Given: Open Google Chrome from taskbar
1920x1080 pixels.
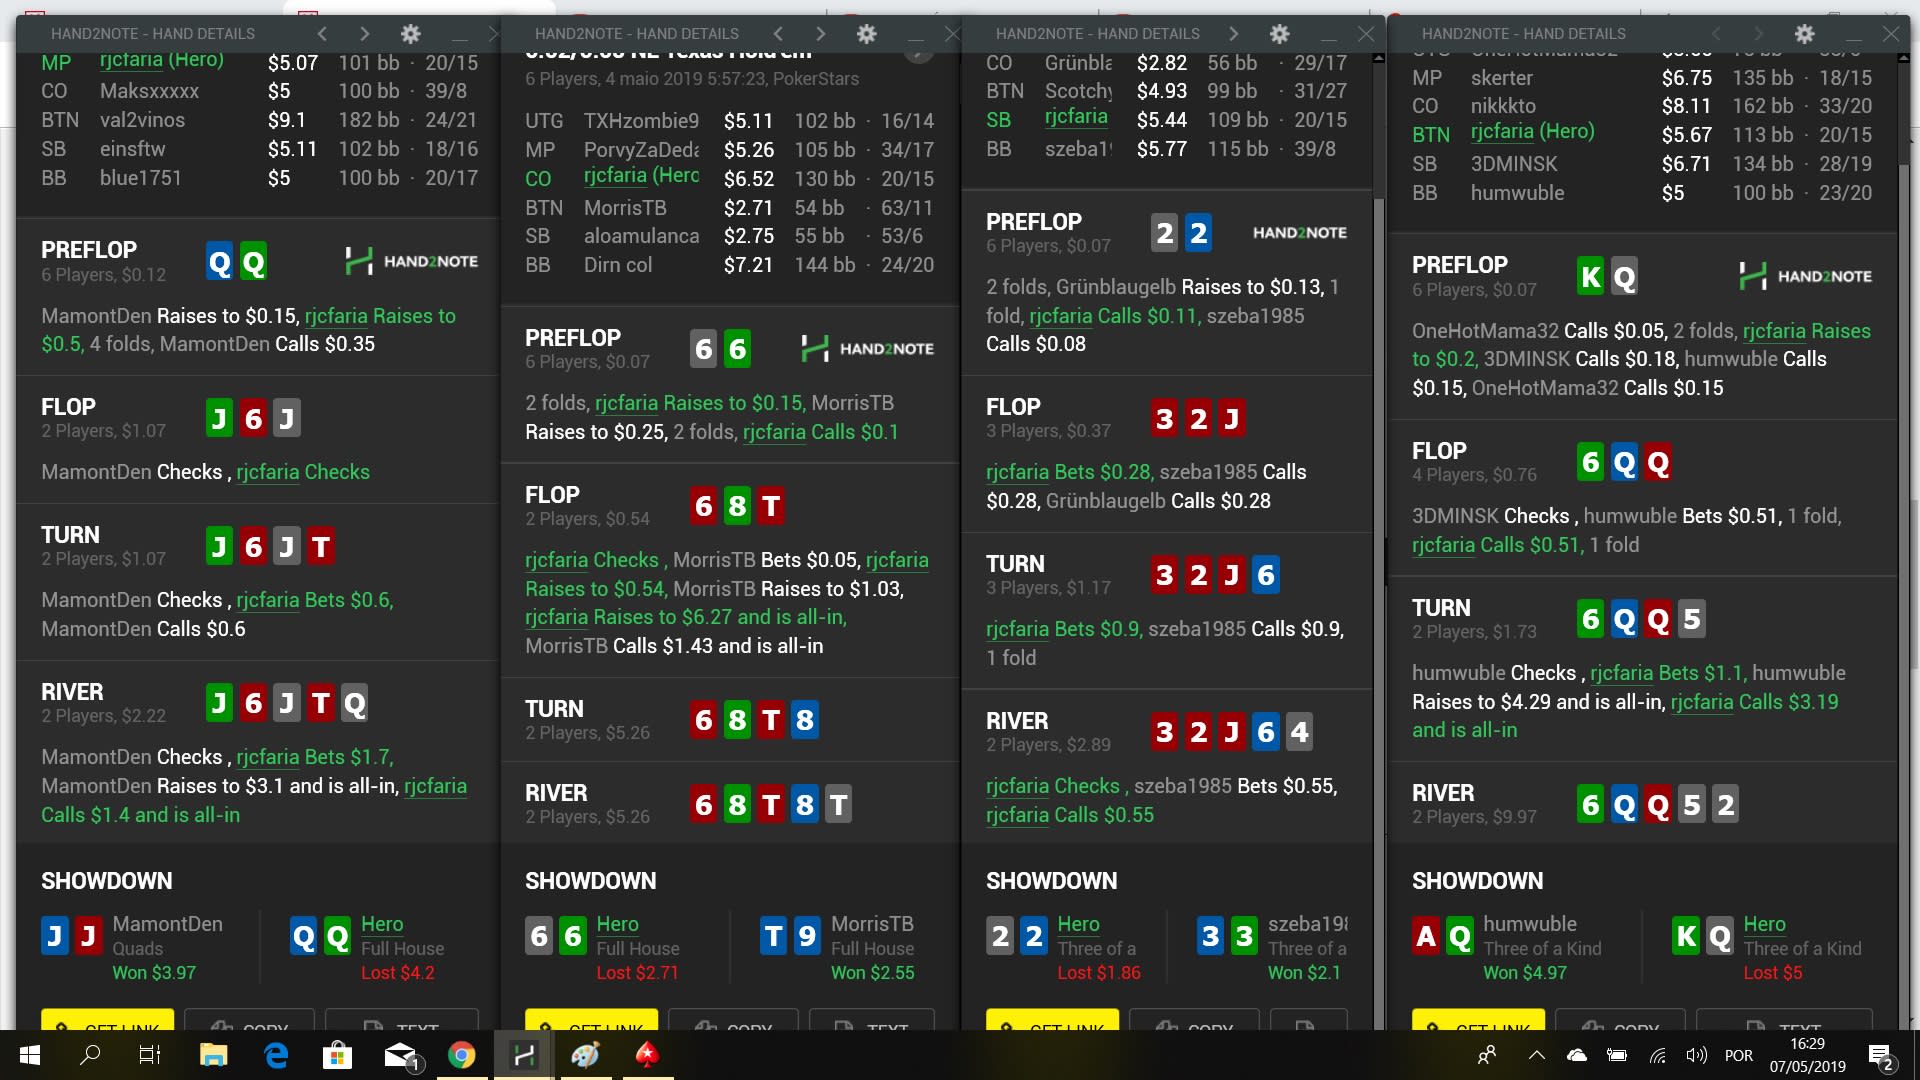Looking at the screenshot, I should [461, 1055].
